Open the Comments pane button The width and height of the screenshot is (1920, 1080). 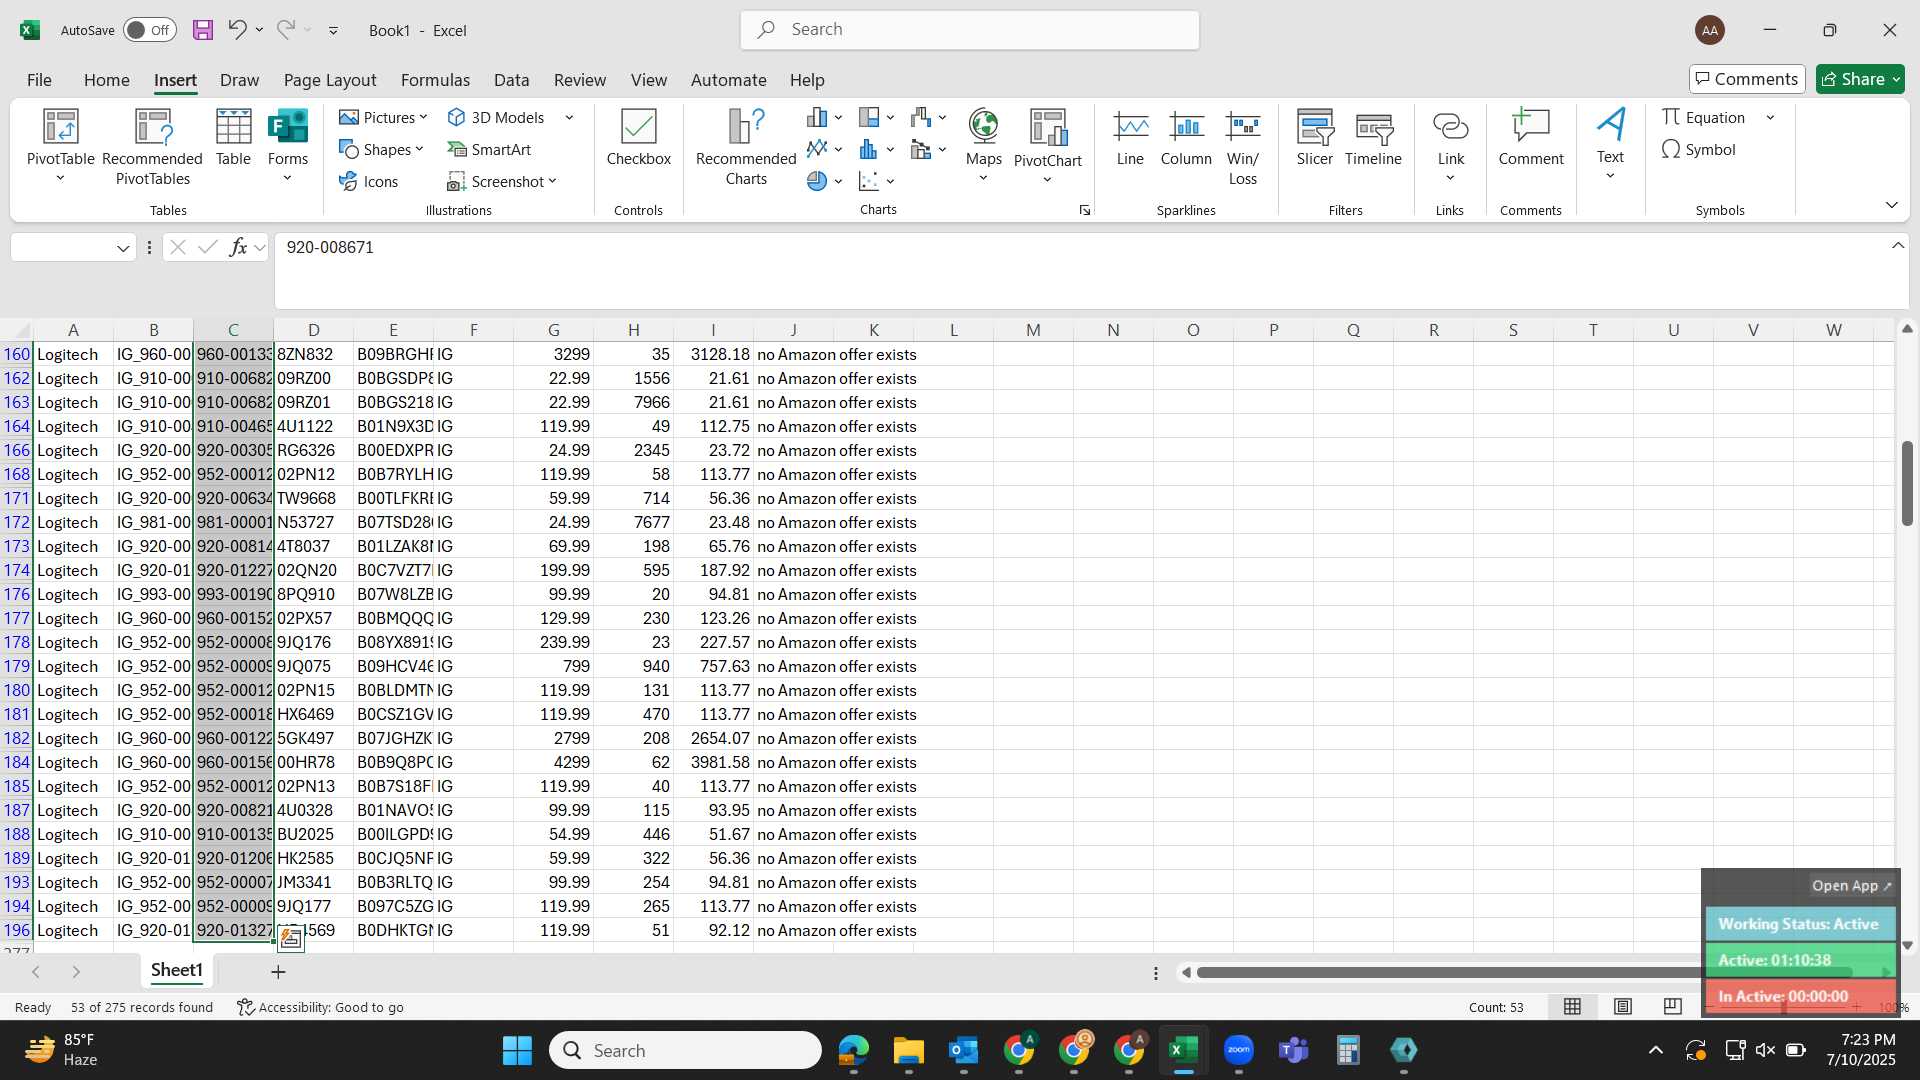tap(1747, 79)
